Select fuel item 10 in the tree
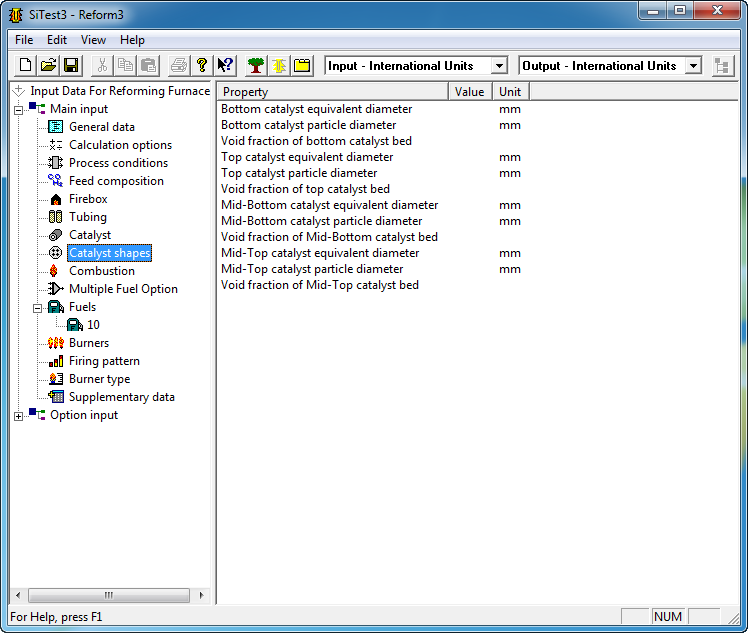The width and height of the screenshot is (748, 633). [x=93, y=325]
